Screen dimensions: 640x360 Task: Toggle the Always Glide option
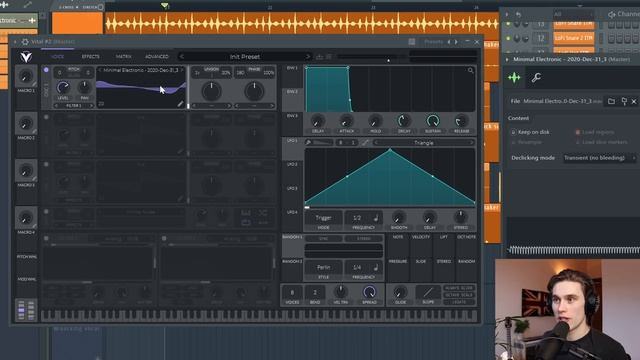tap(459, 288)
